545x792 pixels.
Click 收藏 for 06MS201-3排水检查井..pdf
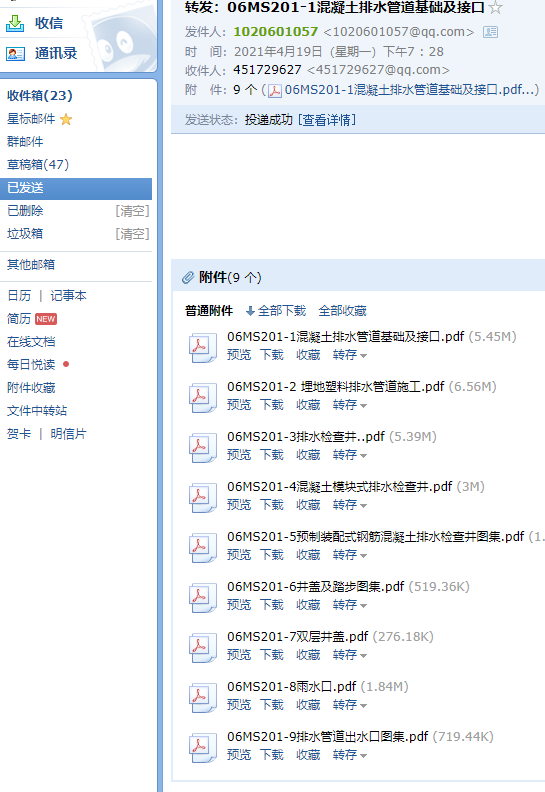308,455
